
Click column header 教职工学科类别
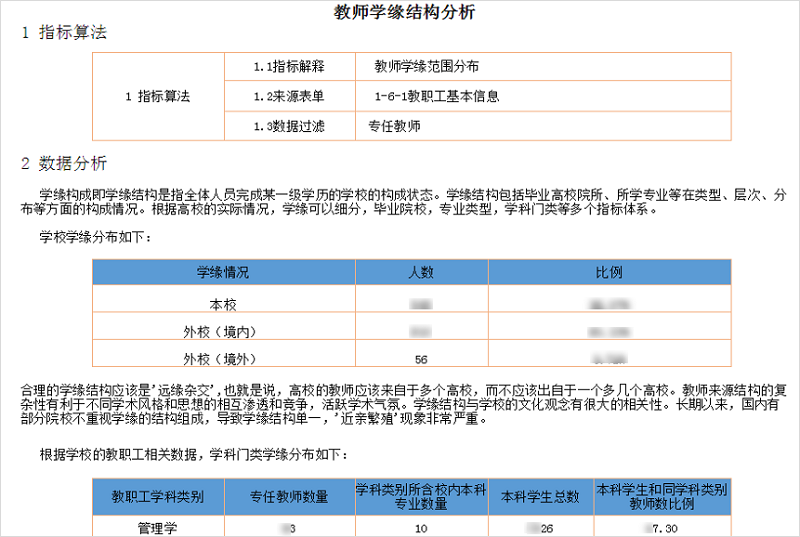click(x=158, y=497)
